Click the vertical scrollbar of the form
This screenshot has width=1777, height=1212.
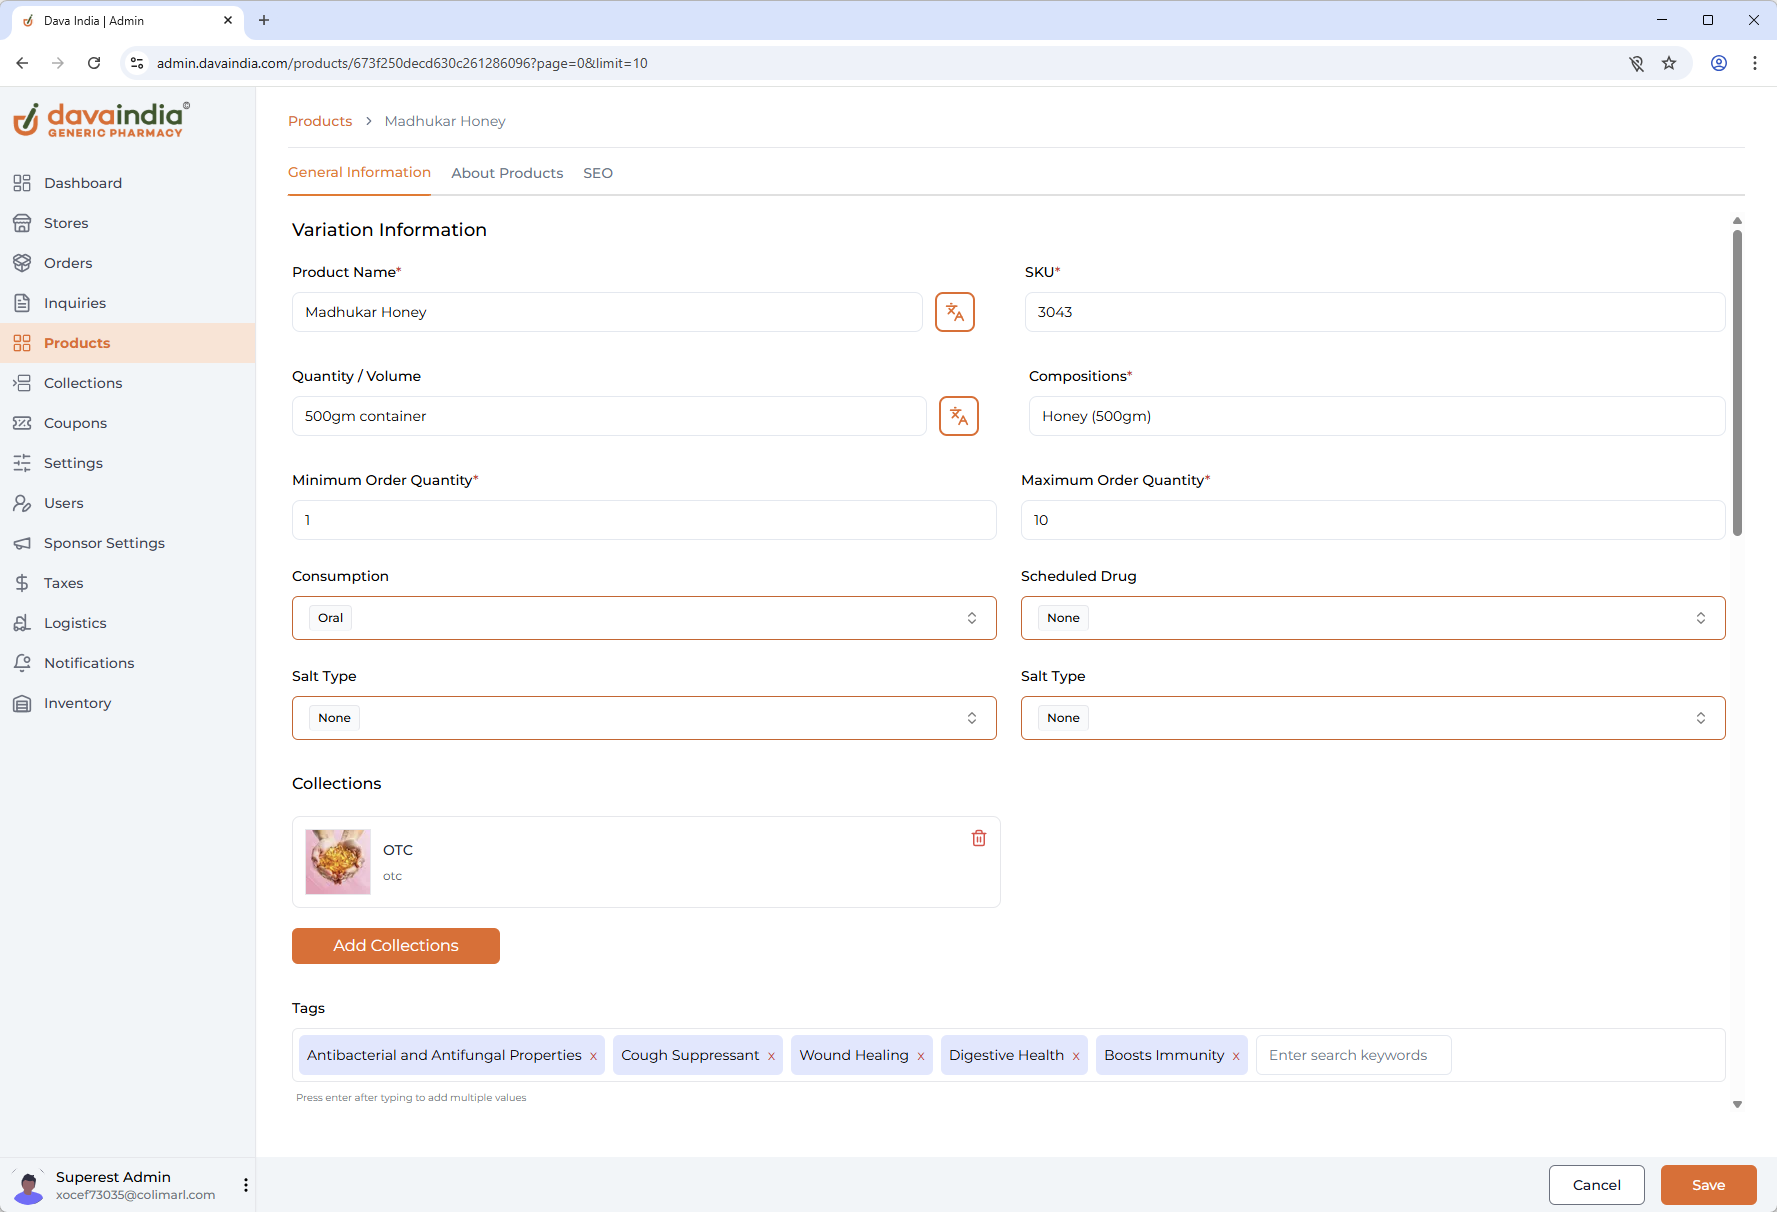(1737, 380)
